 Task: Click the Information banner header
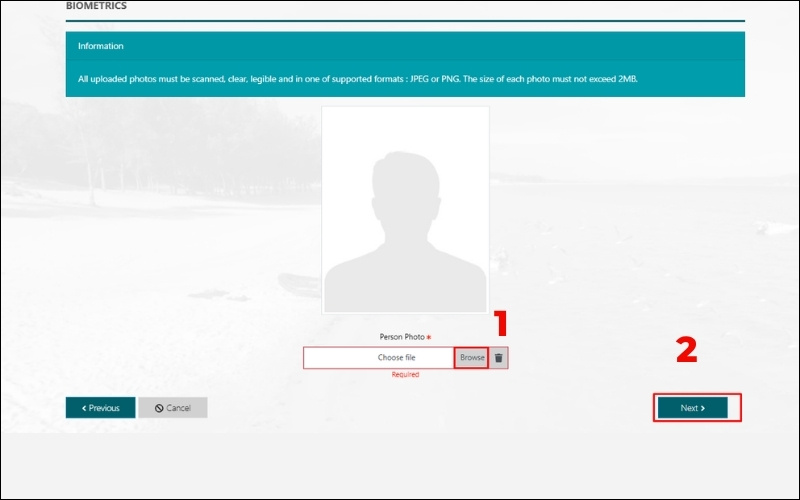click(101, 46)
